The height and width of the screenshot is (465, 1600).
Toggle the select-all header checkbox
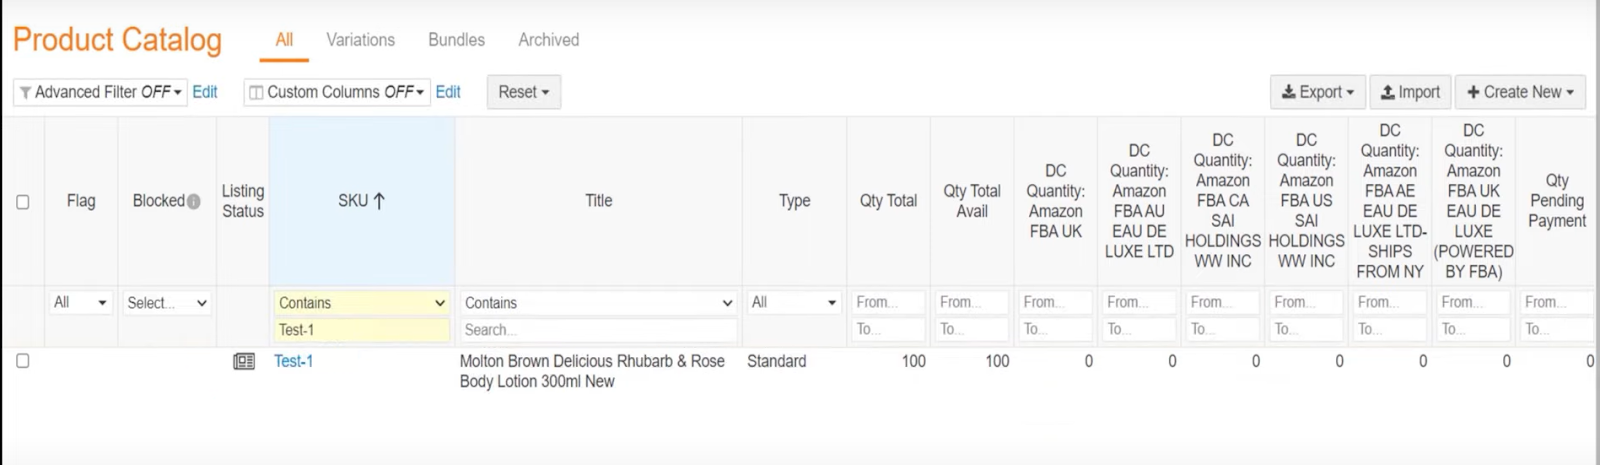pos(23,202)
